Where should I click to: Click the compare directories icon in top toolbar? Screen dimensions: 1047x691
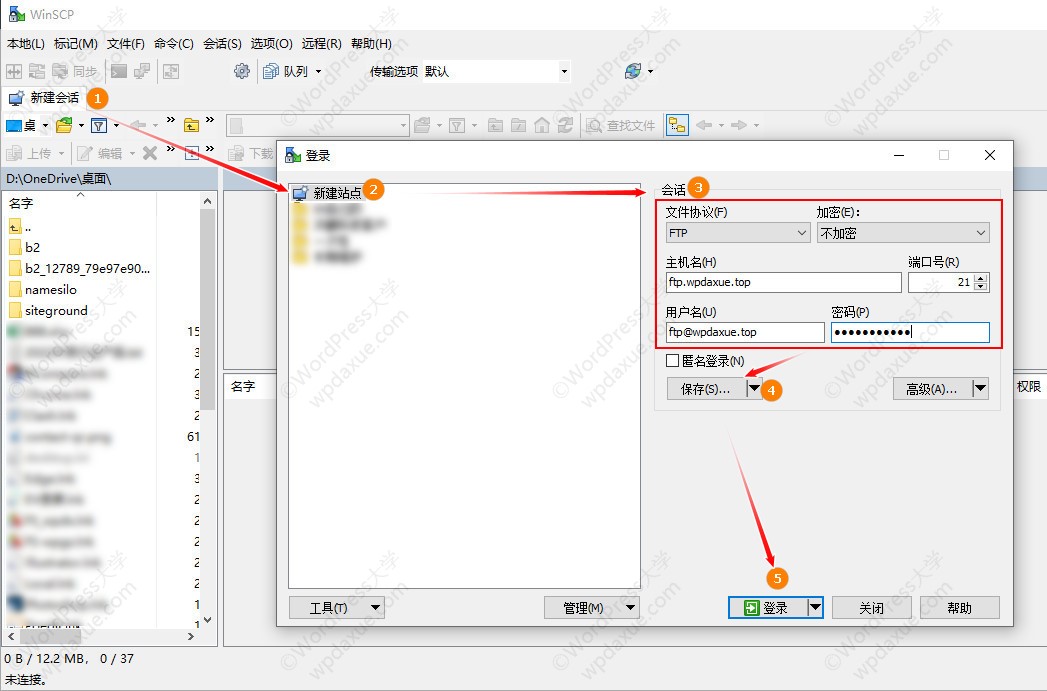[14, 71]
